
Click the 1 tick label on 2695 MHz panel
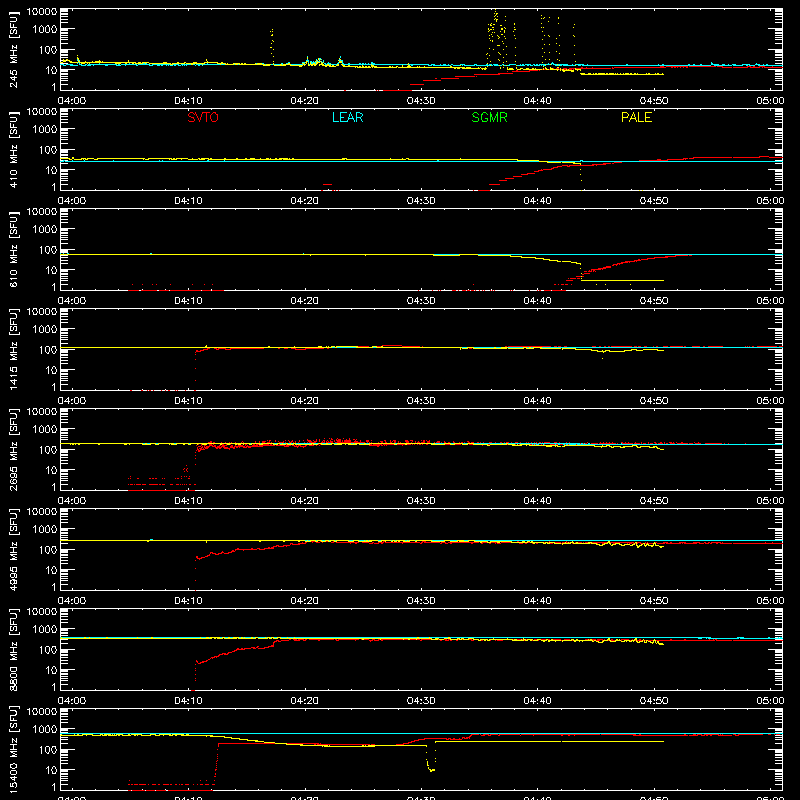click(54, 488)
